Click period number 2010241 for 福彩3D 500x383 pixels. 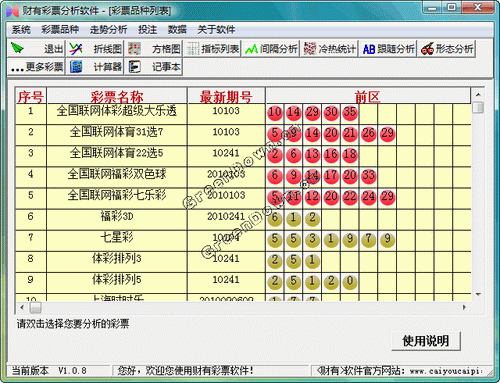(x=226, y=216)
